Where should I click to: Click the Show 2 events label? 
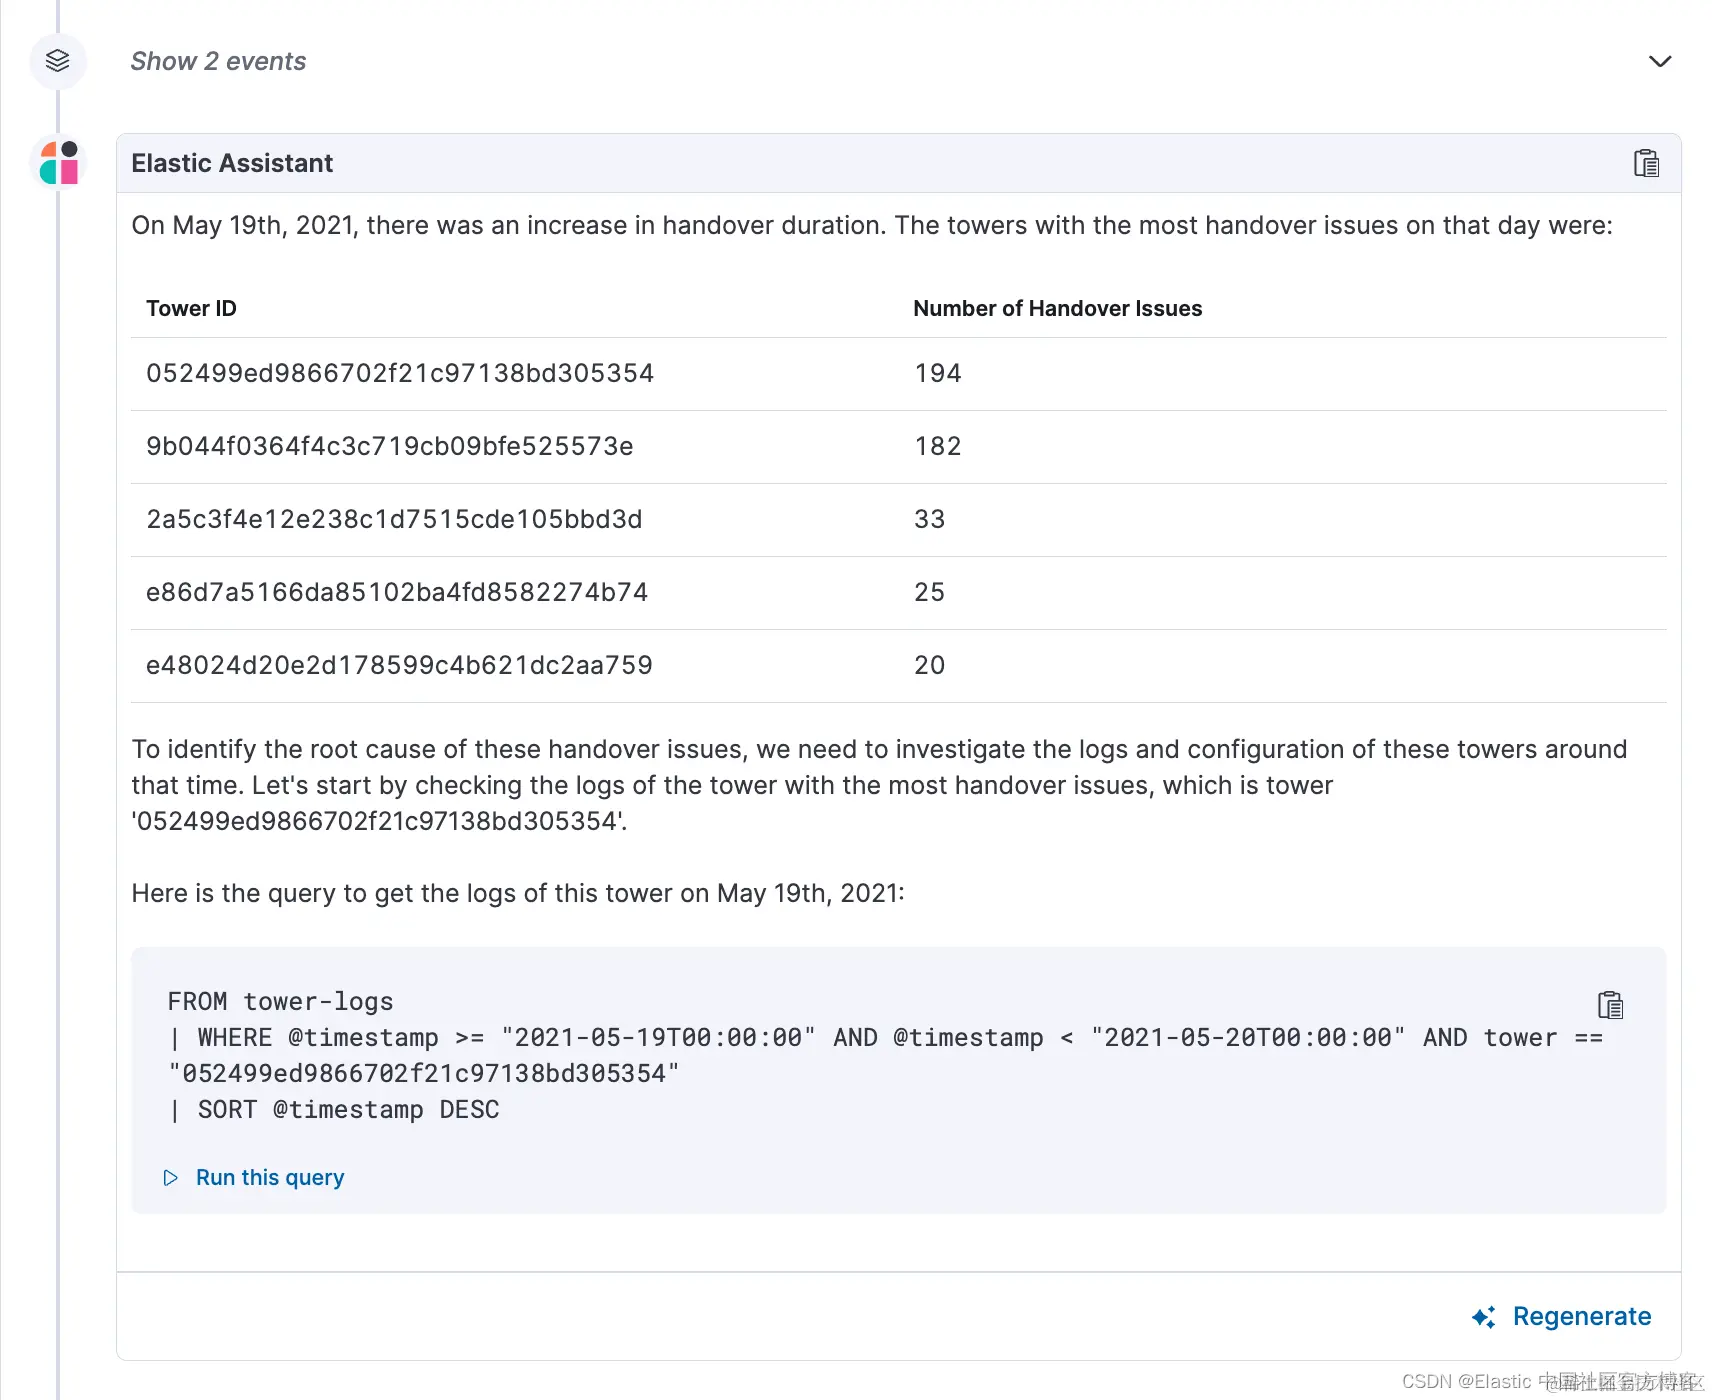218,61
